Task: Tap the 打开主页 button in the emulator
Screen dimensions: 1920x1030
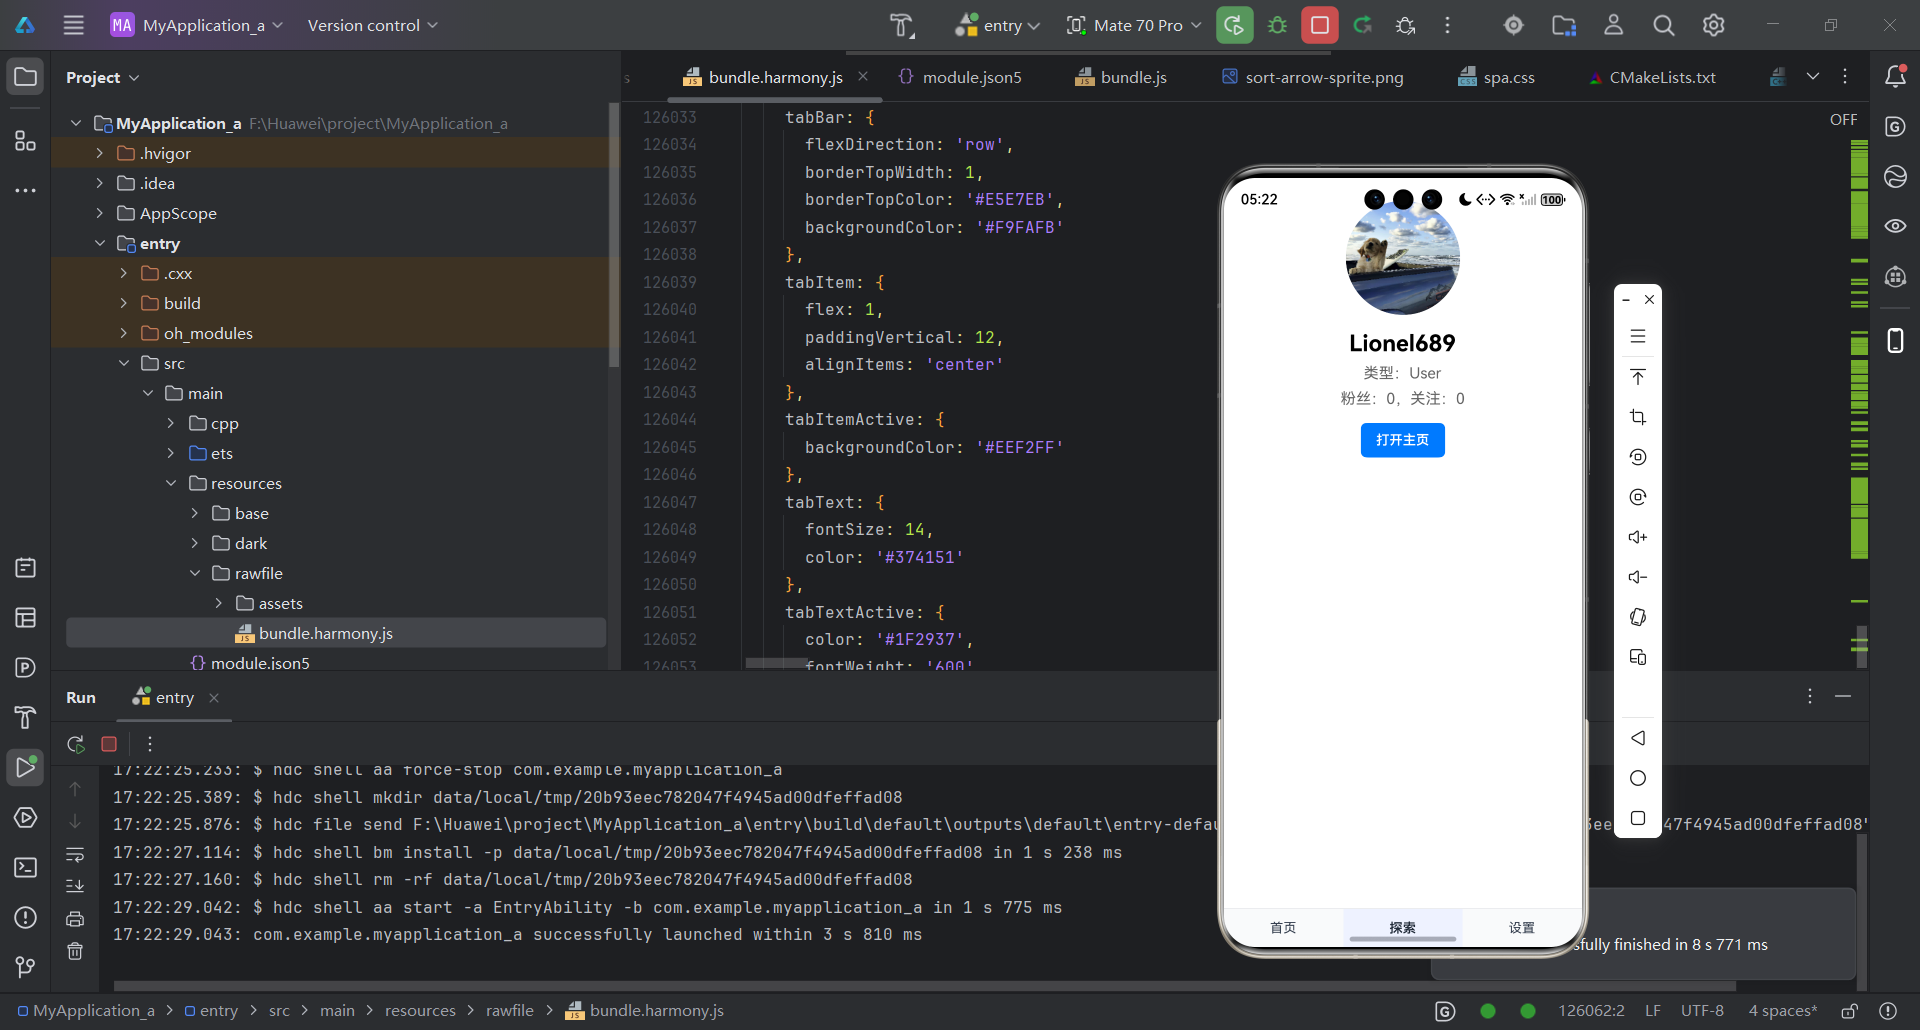Action: click(1402, 440)
